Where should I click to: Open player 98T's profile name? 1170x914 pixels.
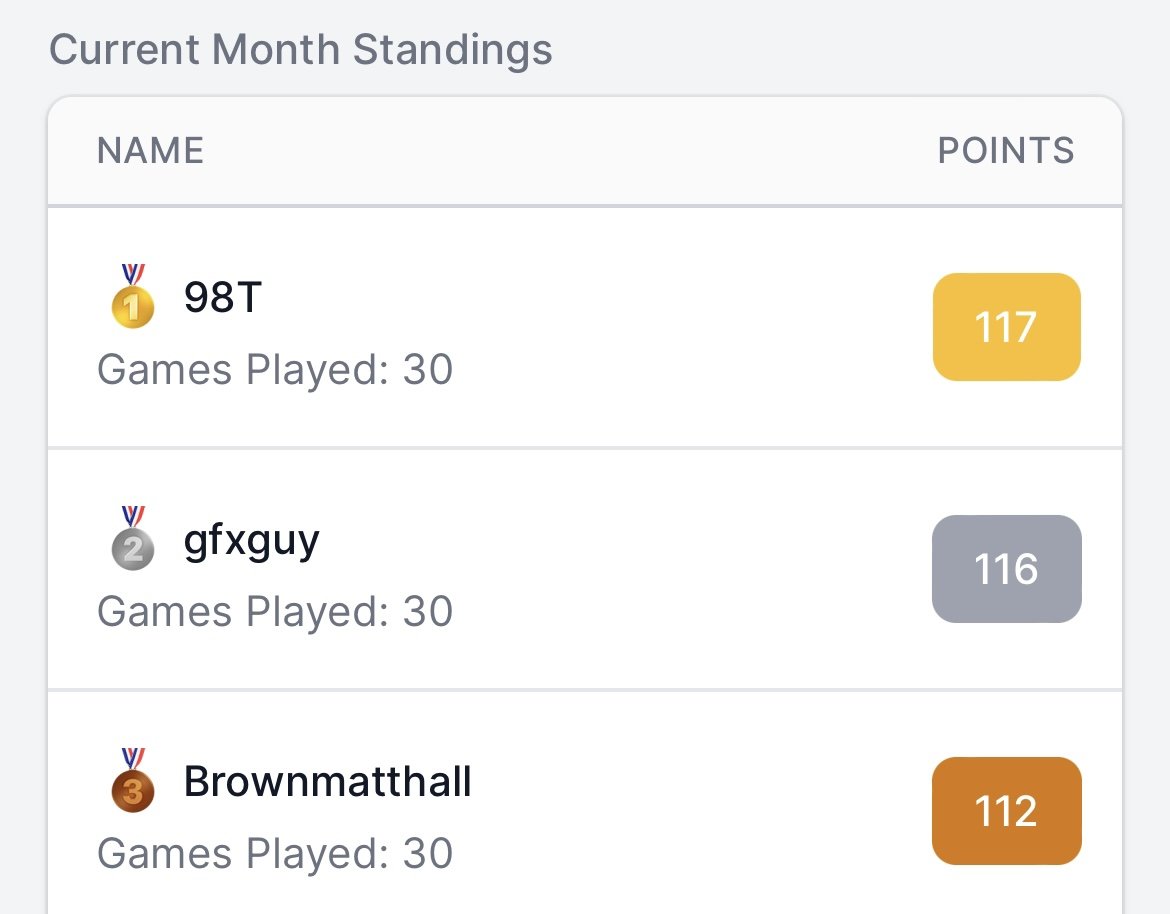pos(222,297)
